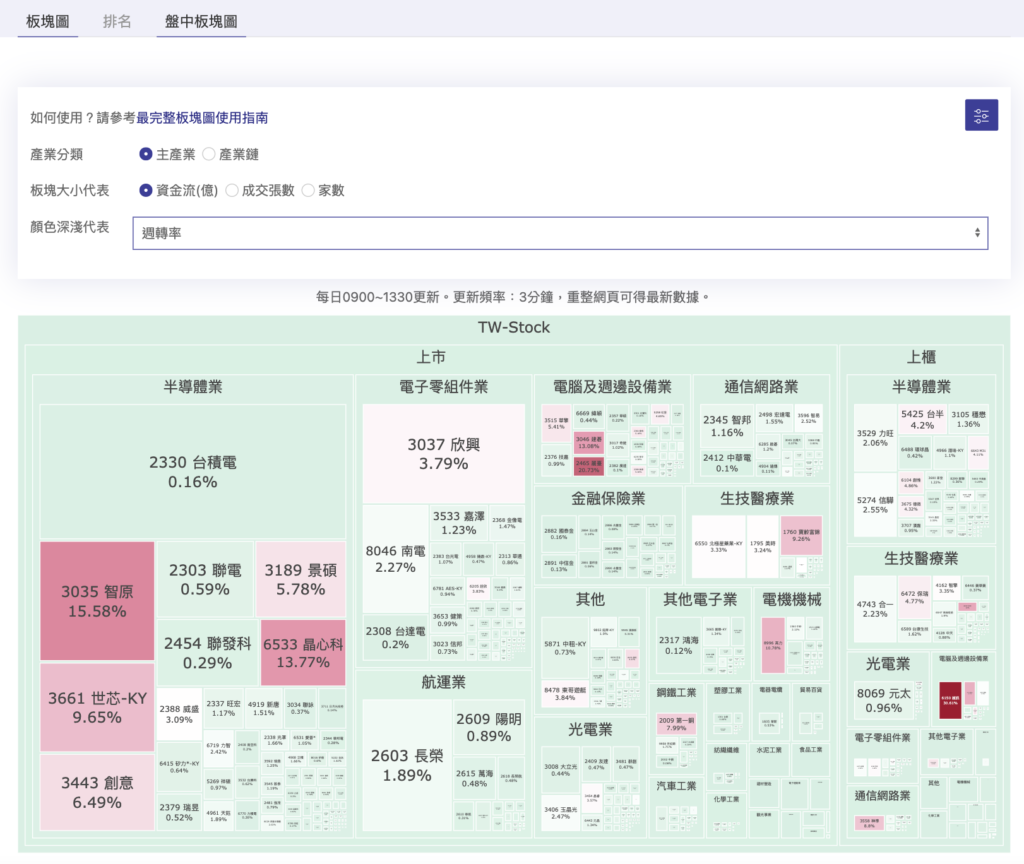Select the 3037 欣興 block
Screen dimensions: 1024x864
coord(443,454)
